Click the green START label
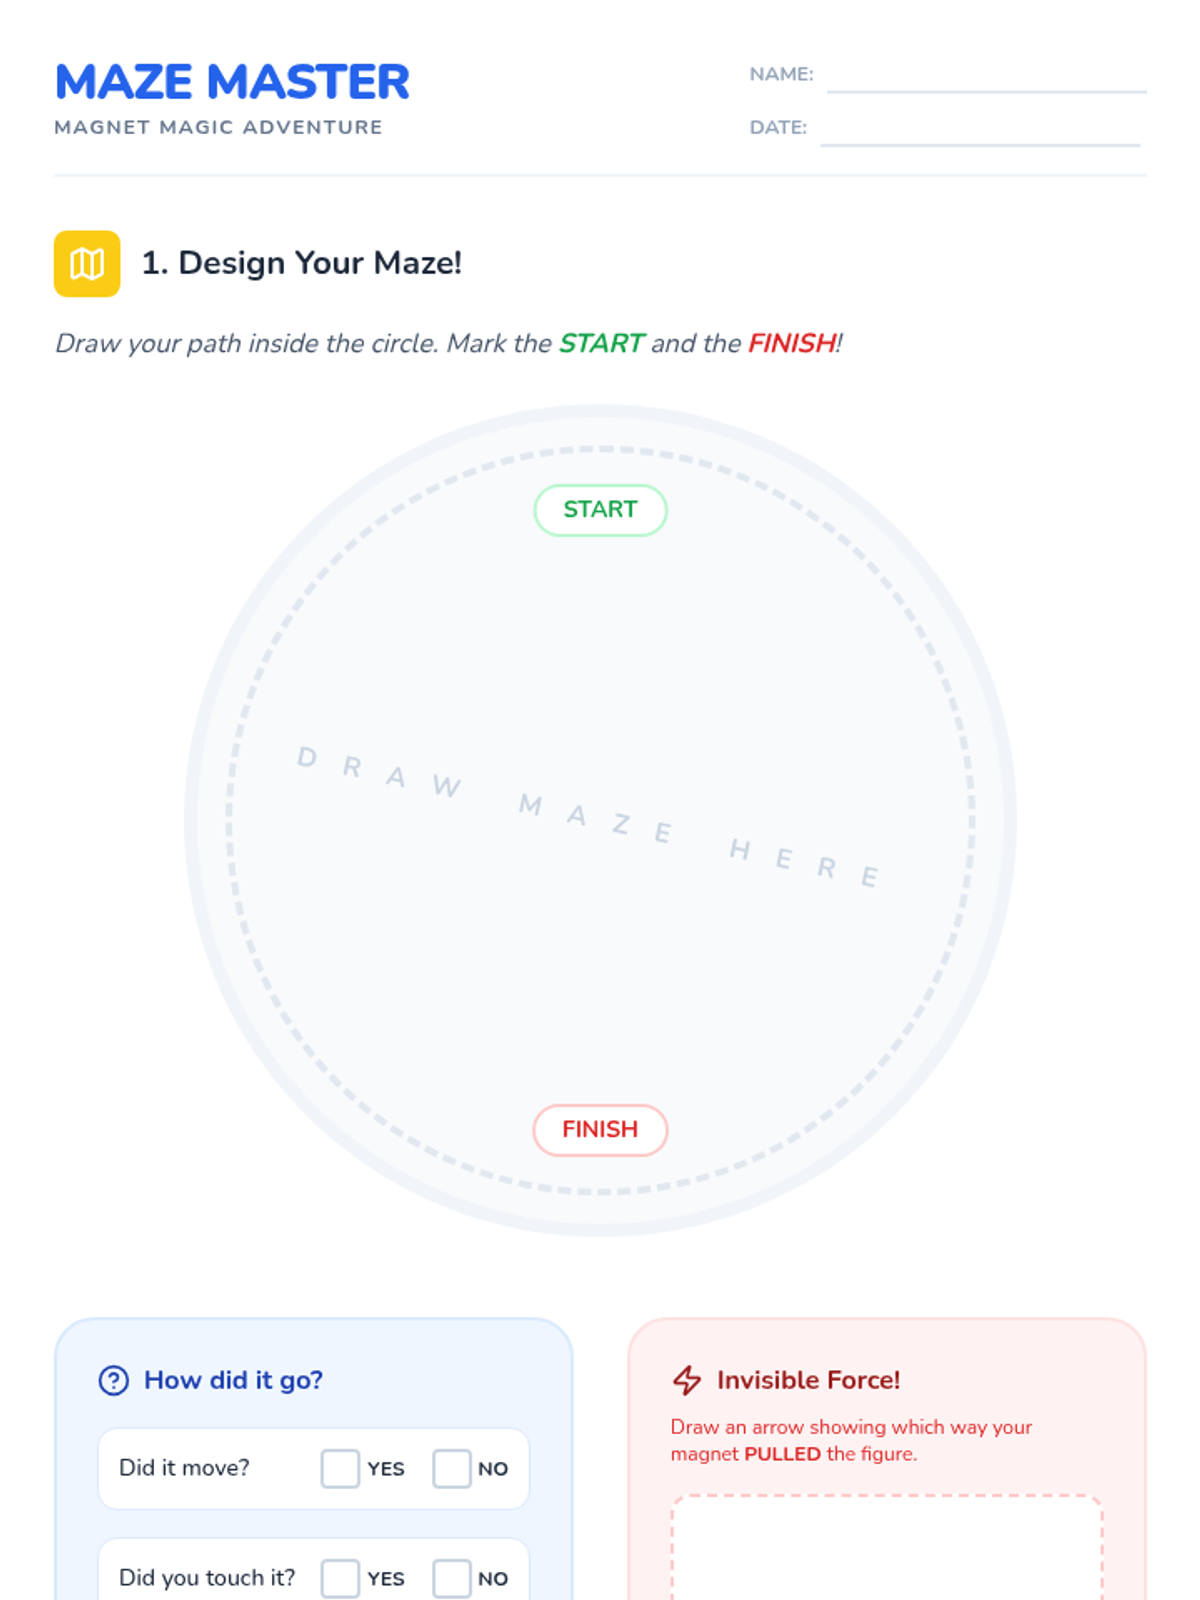The height and width of the screenshot is (1600, 1200). coord(600,510)
